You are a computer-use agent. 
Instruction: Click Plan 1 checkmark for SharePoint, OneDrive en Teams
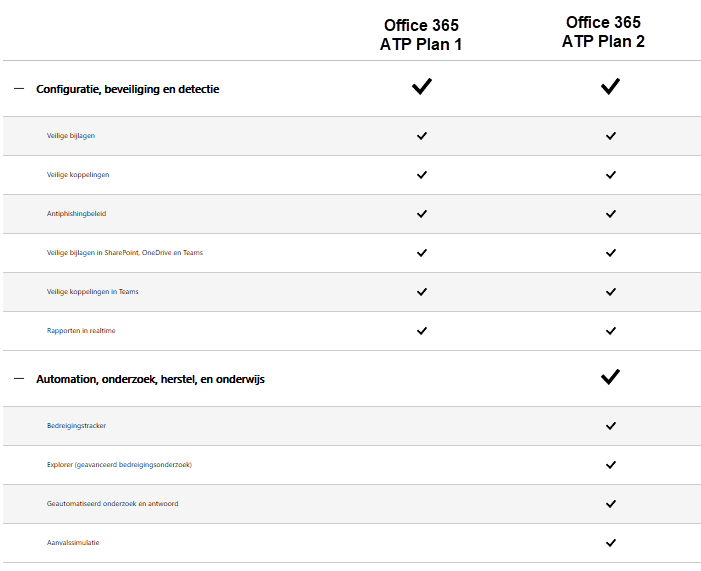pyautogui.click(x=422, y=253)
